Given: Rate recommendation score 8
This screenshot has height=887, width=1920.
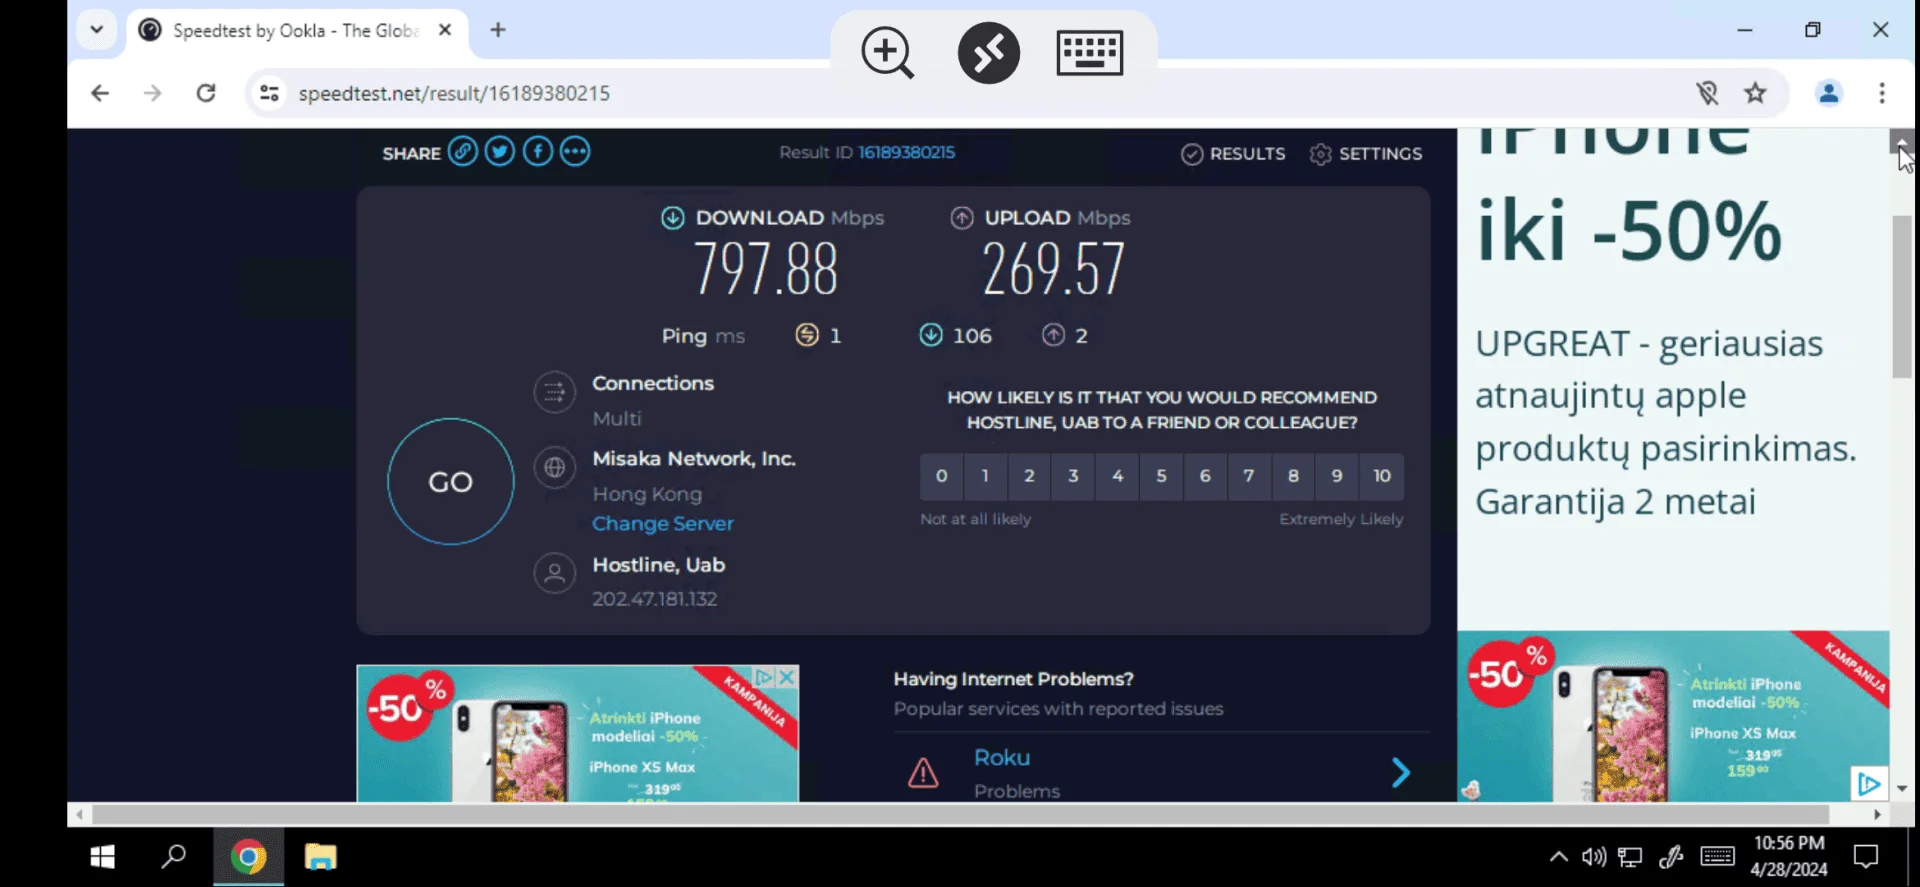Looking at the screenshot, I should coord(1293,476).
